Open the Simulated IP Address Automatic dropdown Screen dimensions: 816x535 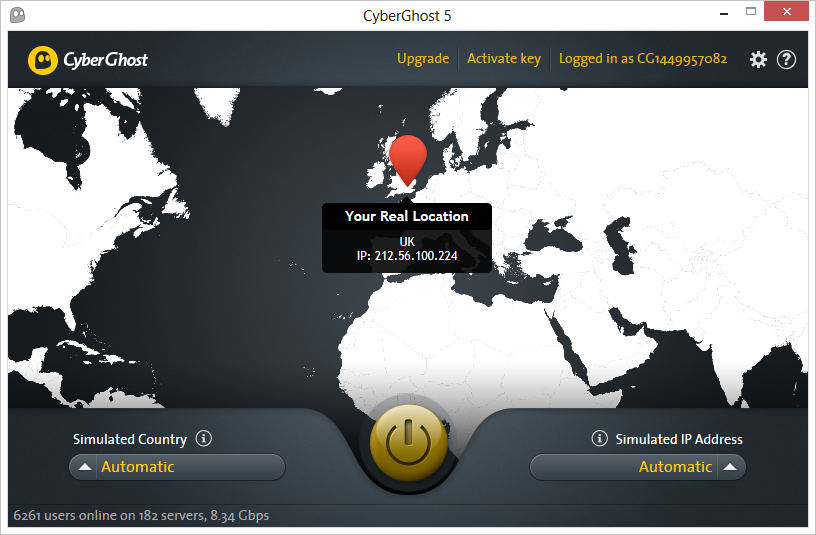(x=638, y=467)
